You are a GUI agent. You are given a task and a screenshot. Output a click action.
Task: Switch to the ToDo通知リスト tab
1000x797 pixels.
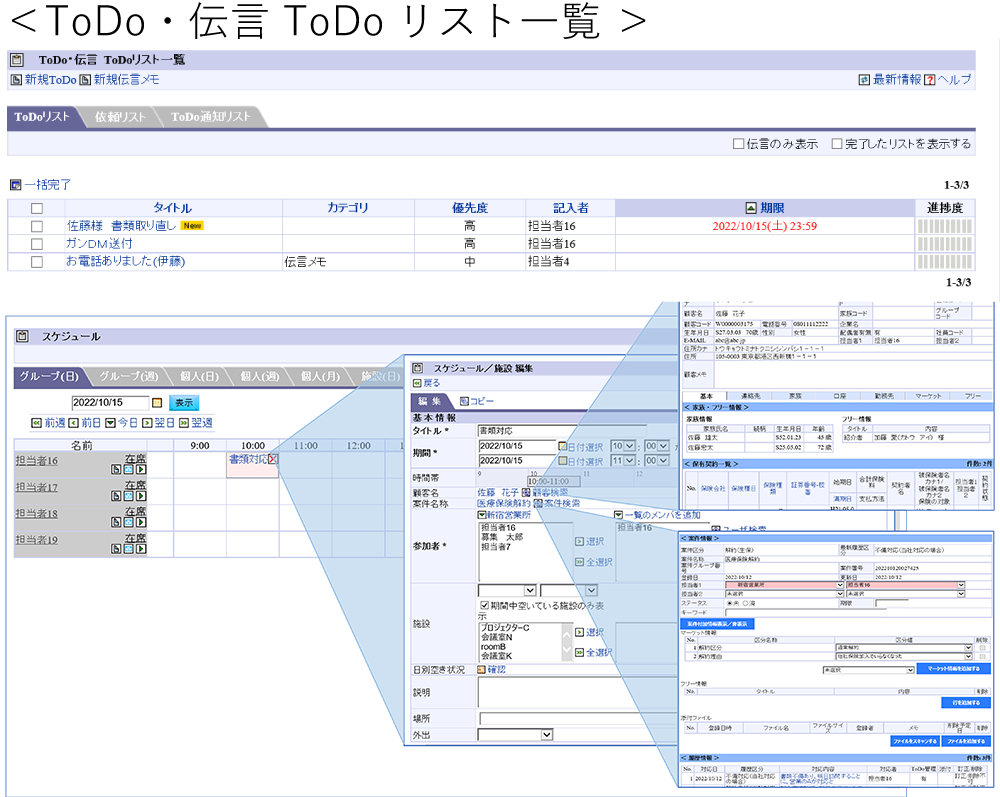pyautogui.click(x=210, y=117)
